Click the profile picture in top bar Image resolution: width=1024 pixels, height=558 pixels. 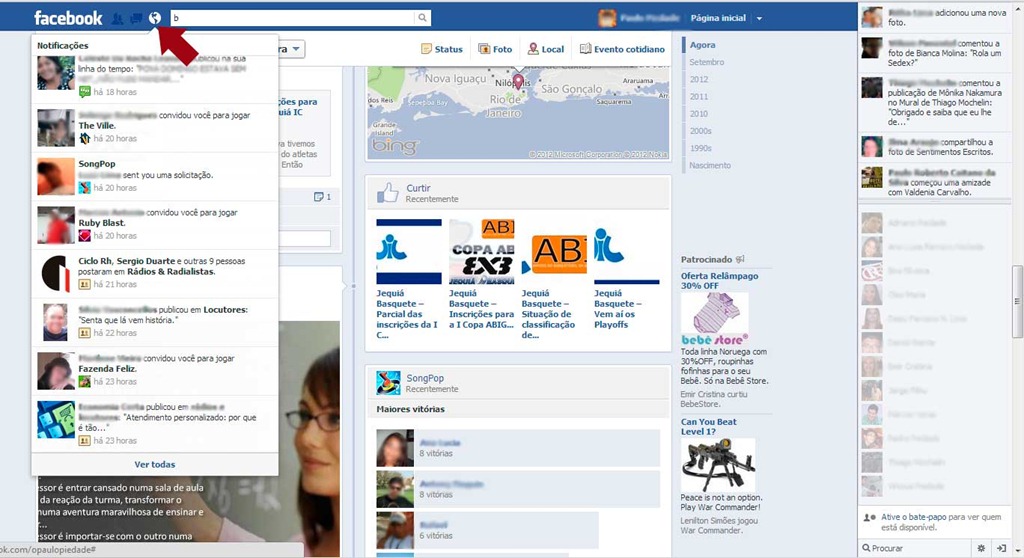(607, 18)
